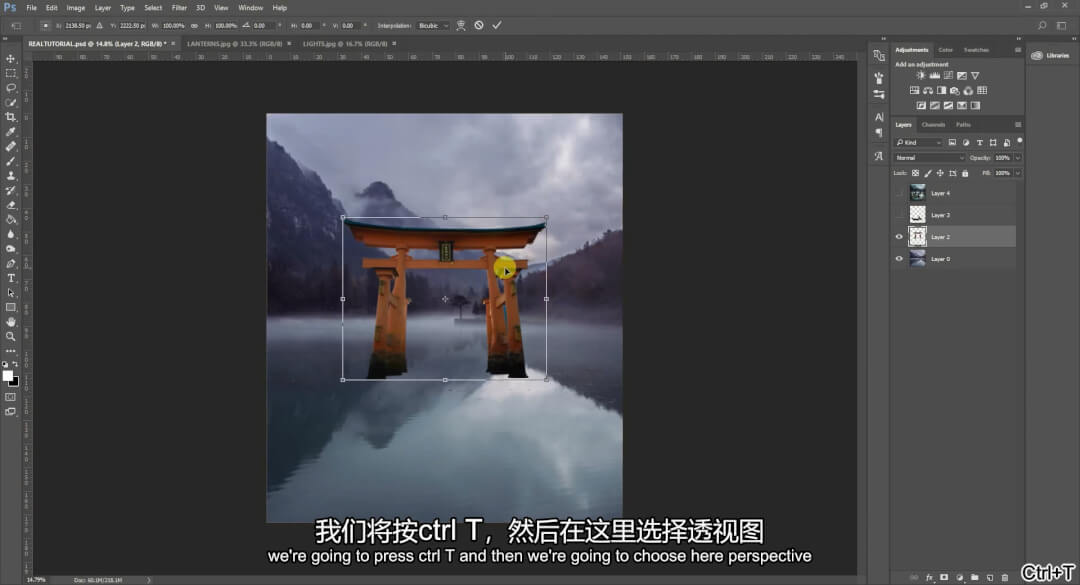
Task: Select the Paint Bucket tool
Action: click(x=10, y=220)
